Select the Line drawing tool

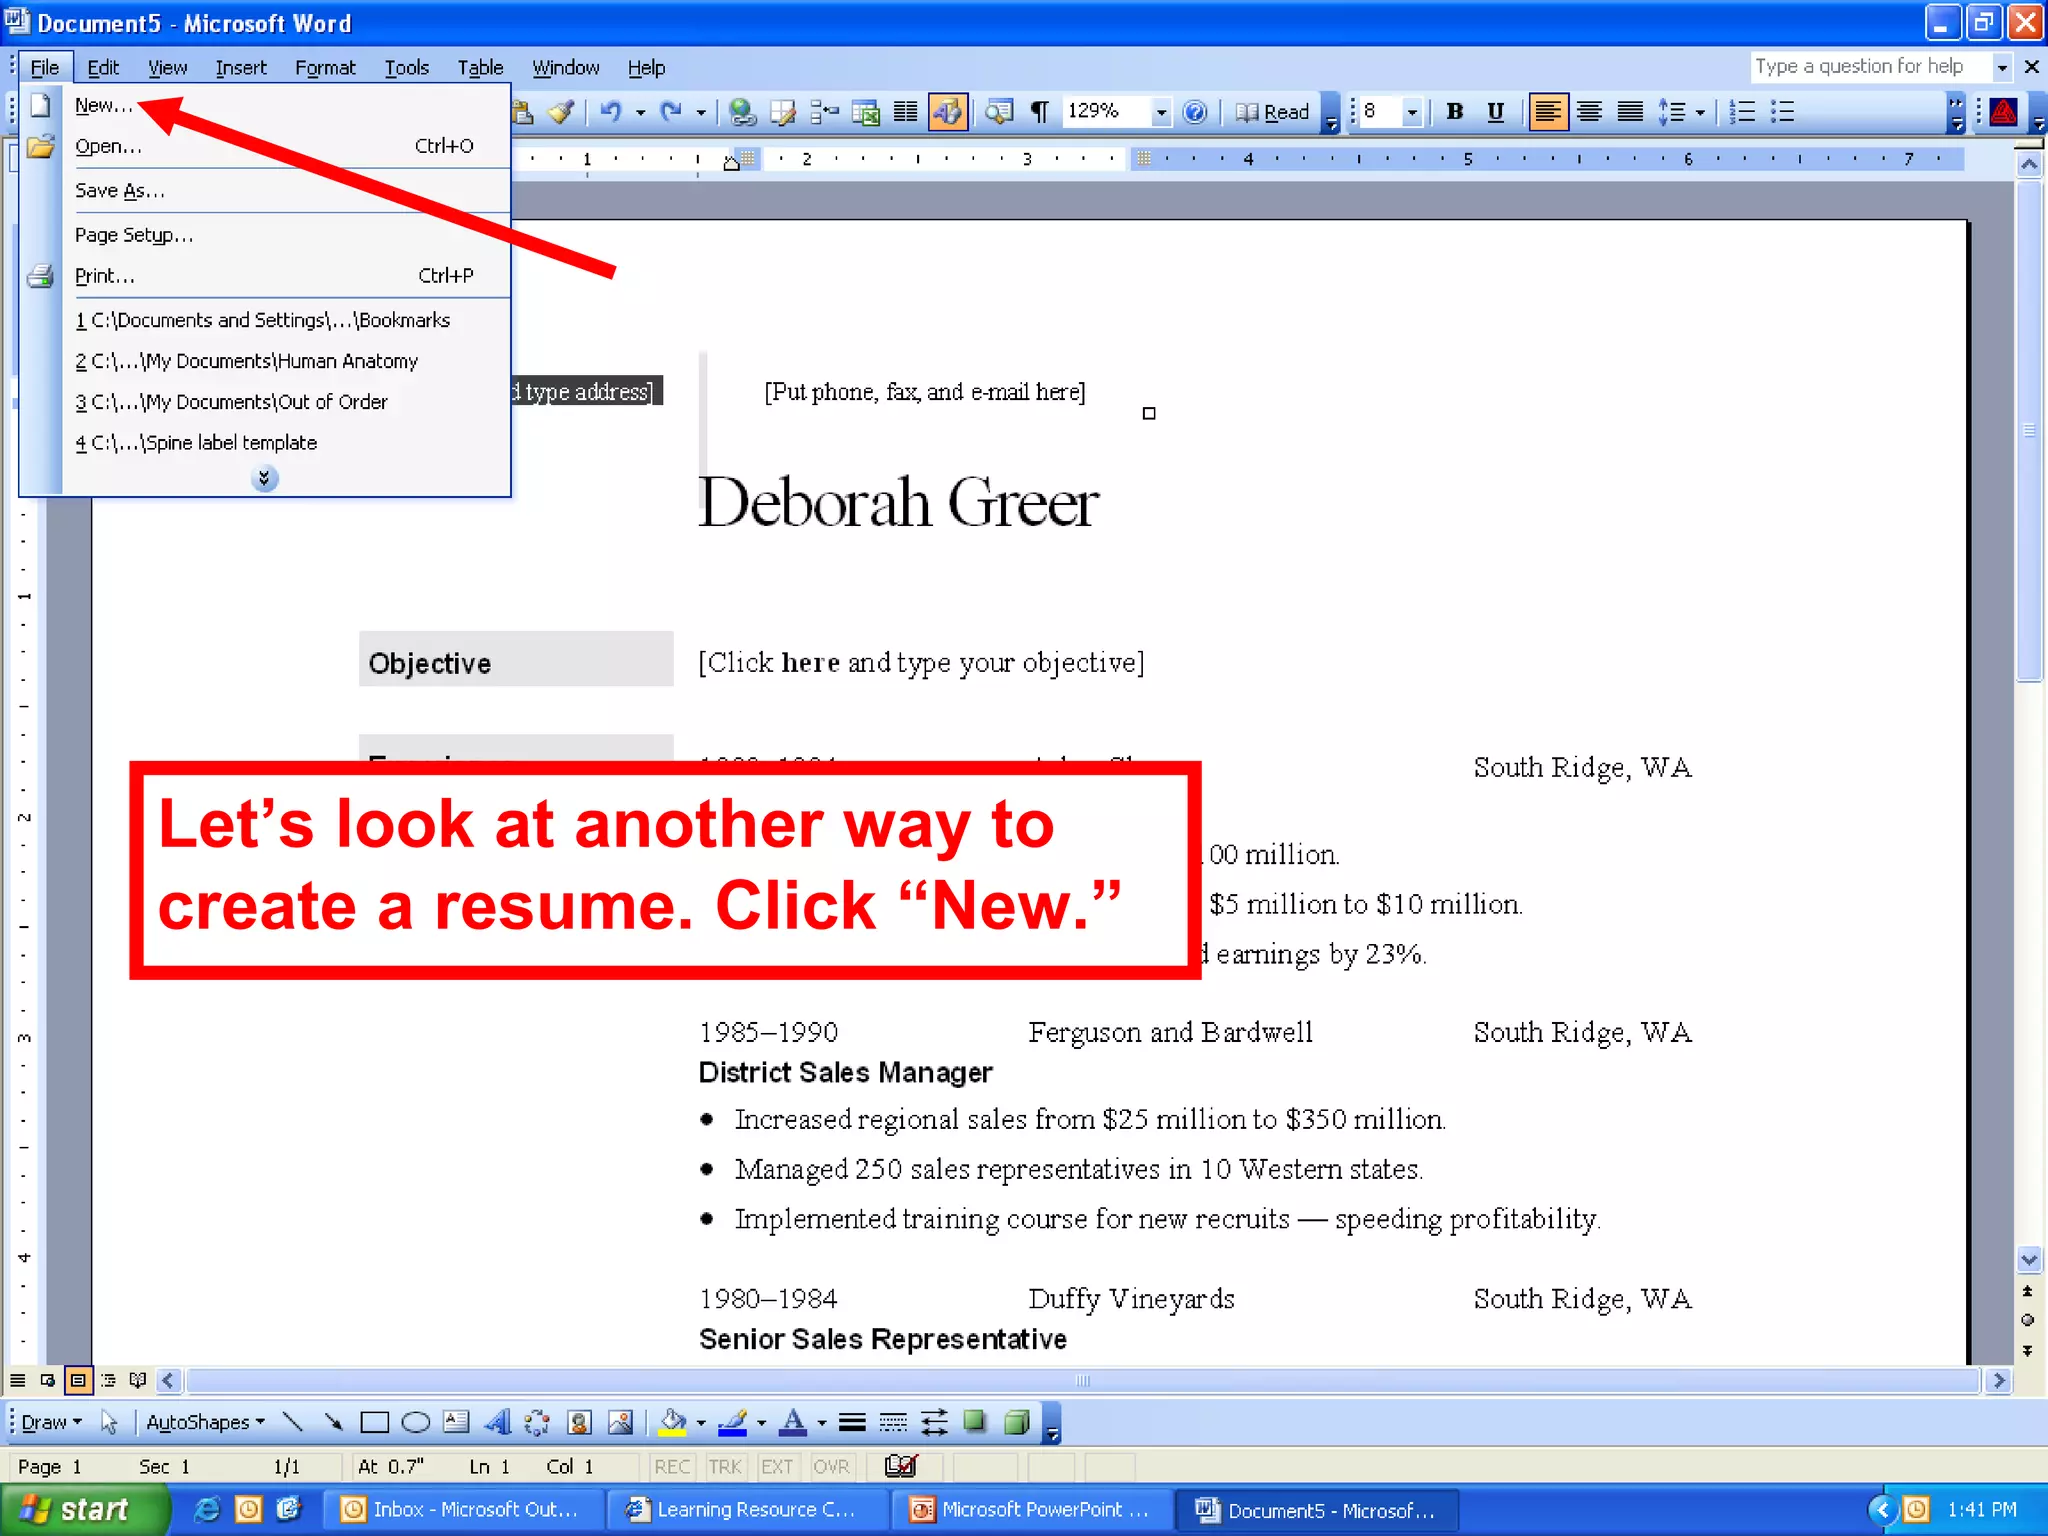click(x=293, y=1422)
